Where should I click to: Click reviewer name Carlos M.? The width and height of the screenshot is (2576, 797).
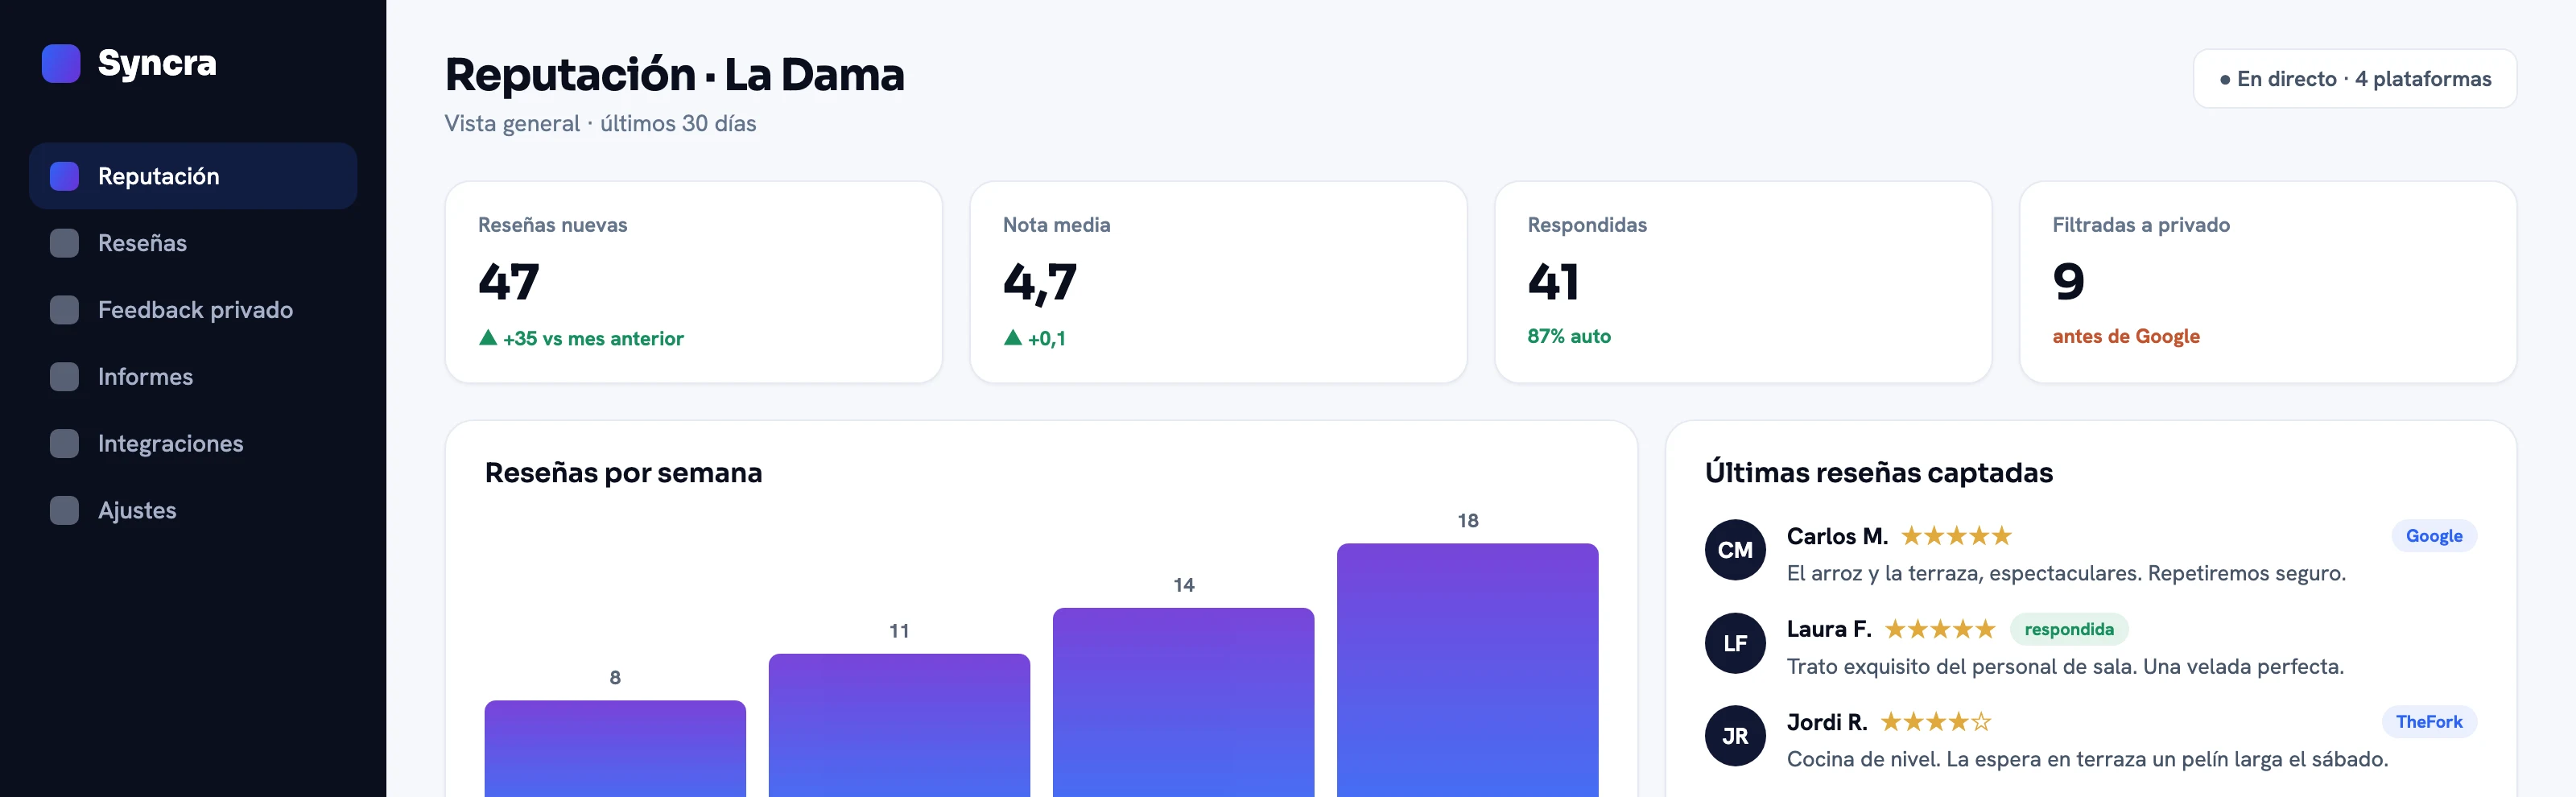pyautogui.click(x=1837, y=536)
